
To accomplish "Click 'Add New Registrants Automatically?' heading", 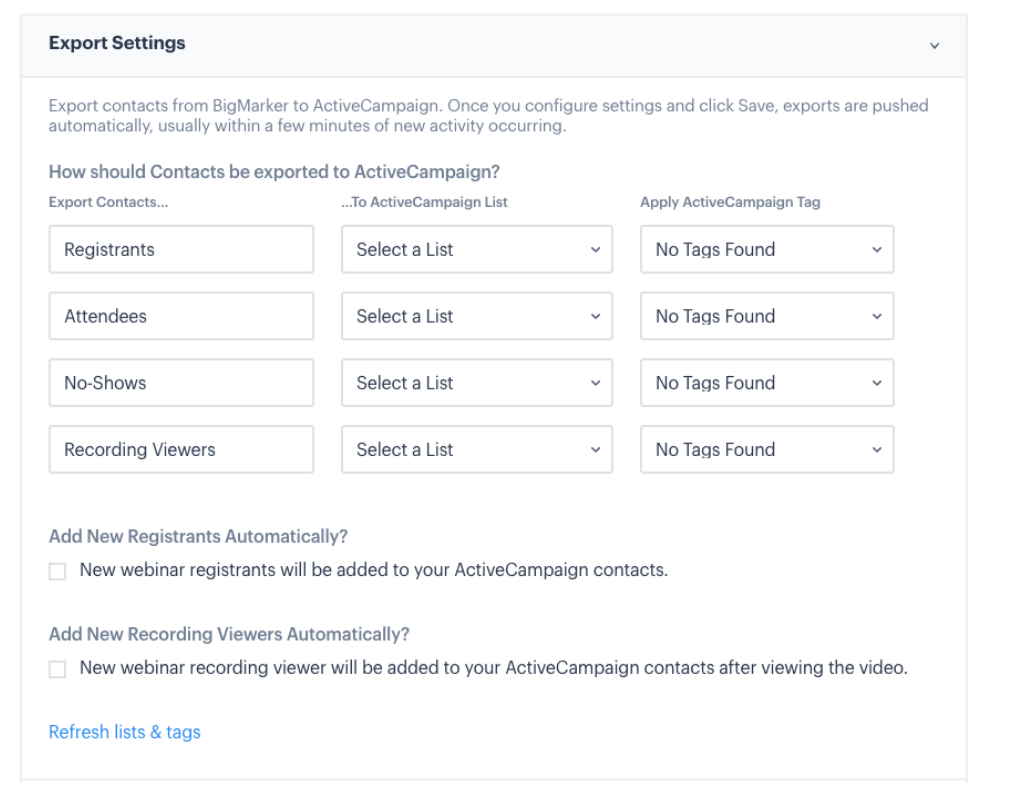I will (198, 536).
